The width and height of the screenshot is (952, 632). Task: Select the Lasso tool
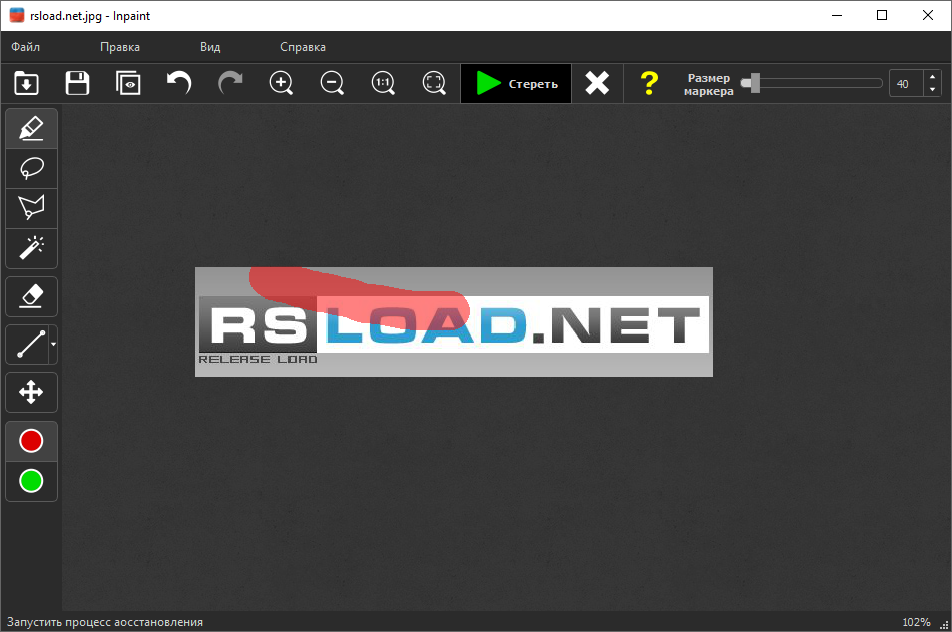click(x=31, y=168)
